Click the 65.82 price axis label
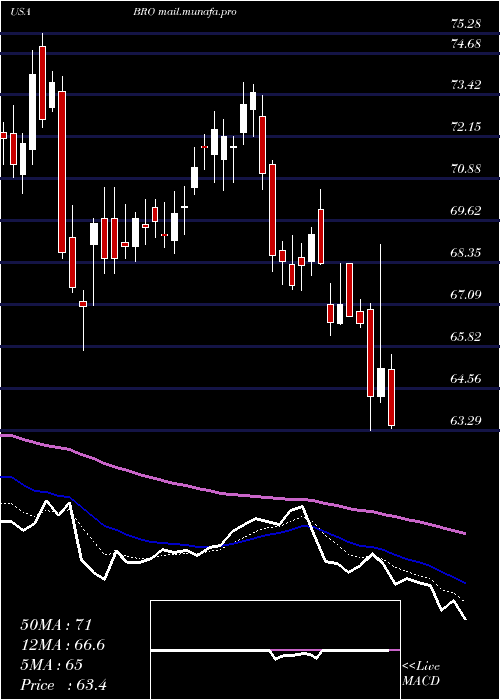 point(466,337)
